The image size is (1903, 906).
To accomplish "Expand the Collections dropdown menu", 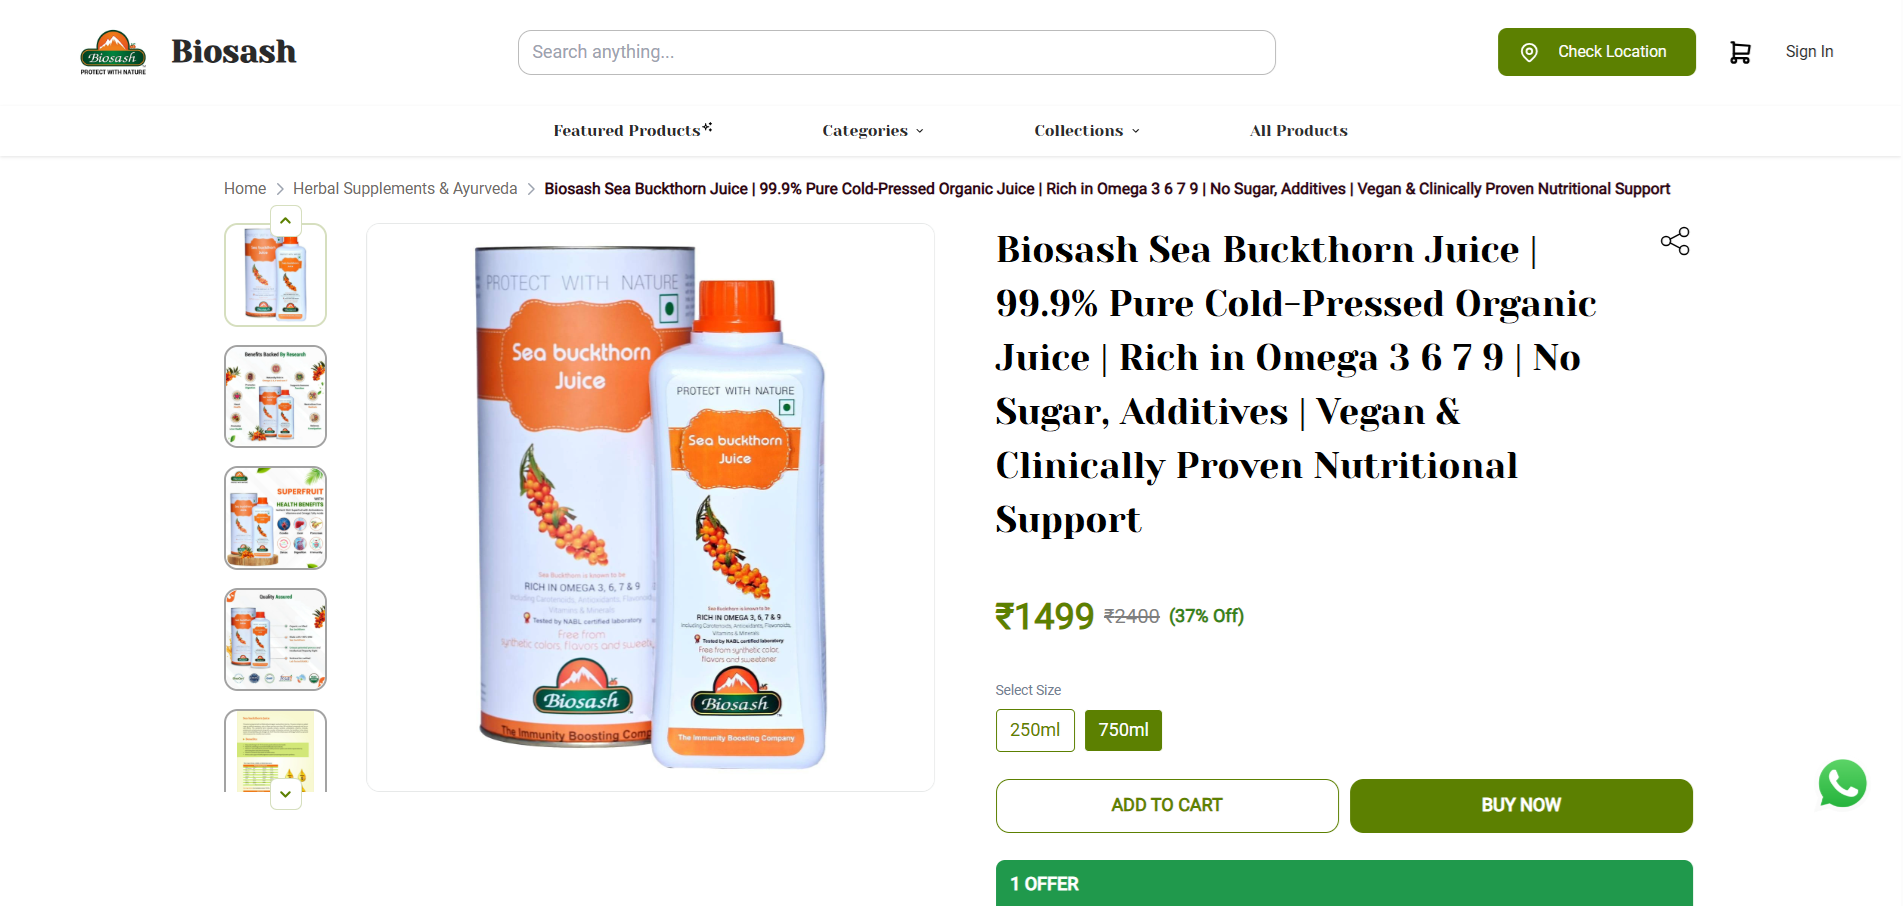I will (1087, 131).
